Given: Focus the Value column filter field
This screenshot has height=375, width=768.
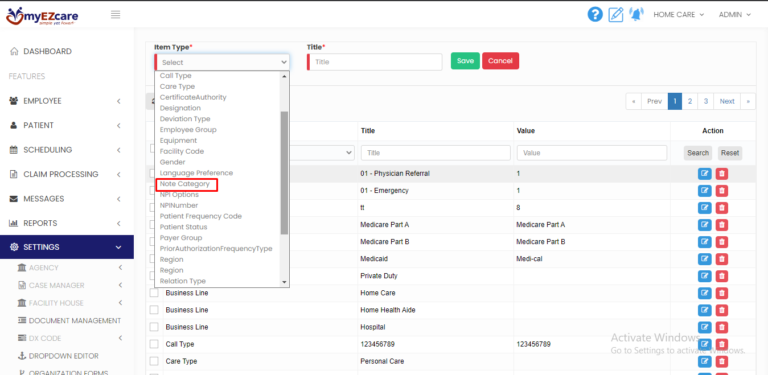Looking at the screenshot, I should pyautogui.click(x=592, y=153).
